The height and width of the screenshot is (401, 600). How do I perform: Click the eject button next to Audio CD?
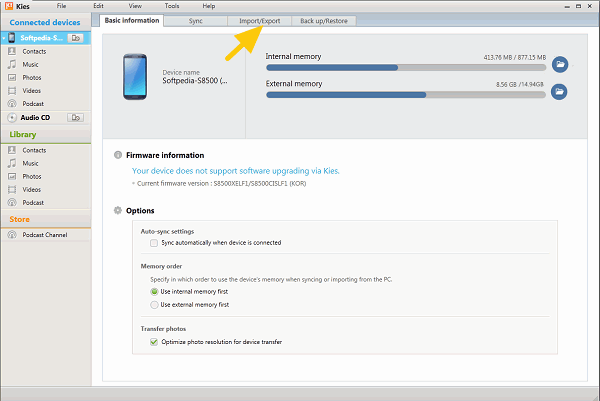coord(75,117)
